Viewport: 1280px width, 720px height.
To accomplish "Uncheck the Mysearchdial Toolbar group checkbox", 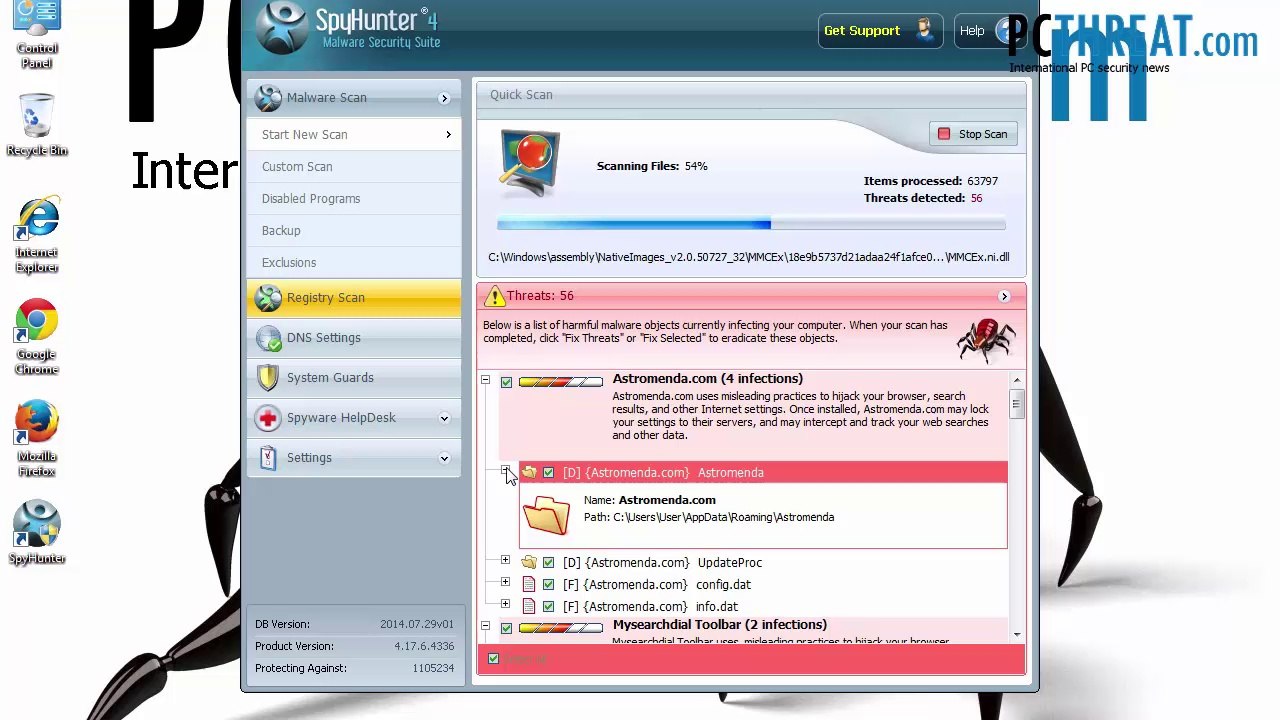I will pyautogui.click(x=506, y=628).
